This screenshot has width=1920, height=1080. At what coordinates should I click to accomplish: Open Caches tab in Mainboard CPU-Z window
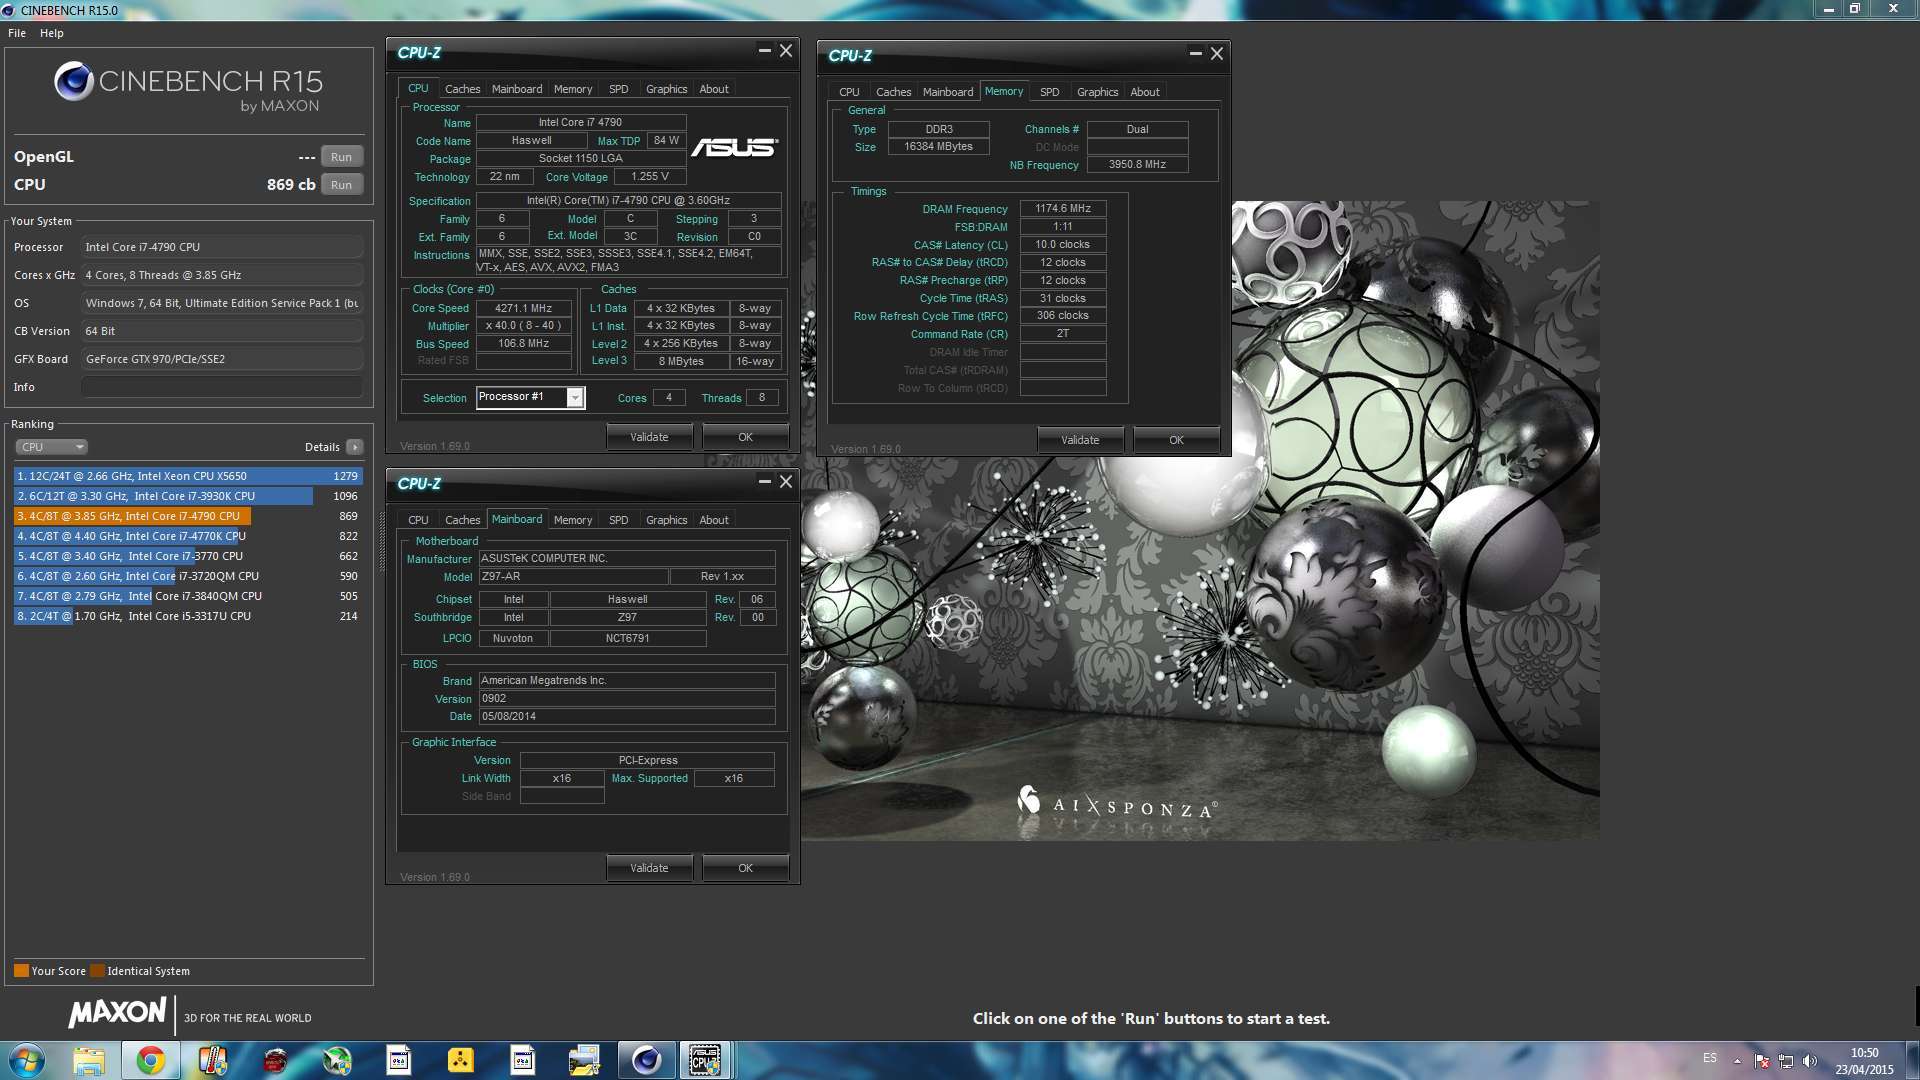pos(462,520)
